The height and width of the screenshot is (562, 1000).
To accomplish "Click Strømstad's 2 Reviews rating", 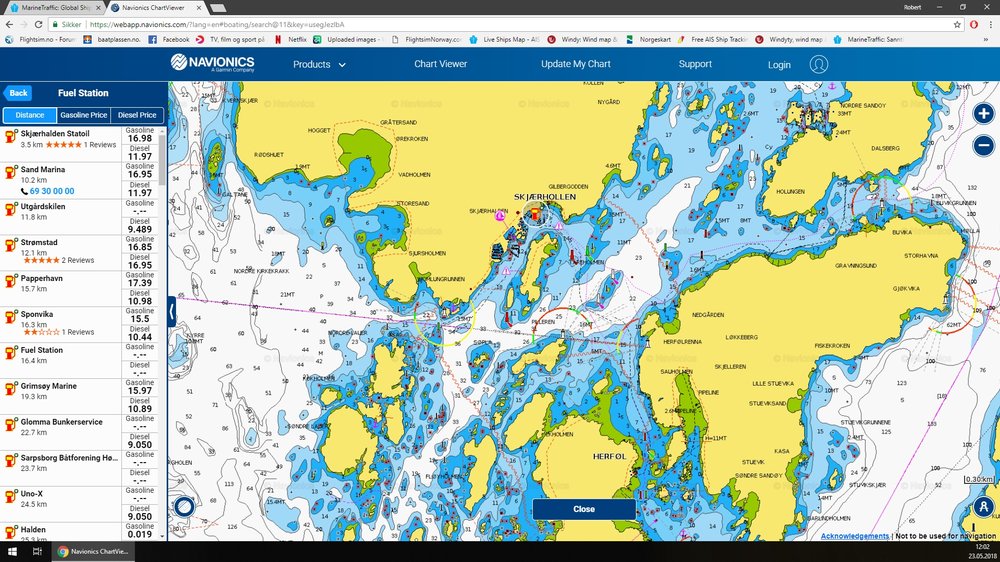I will 59,260.
